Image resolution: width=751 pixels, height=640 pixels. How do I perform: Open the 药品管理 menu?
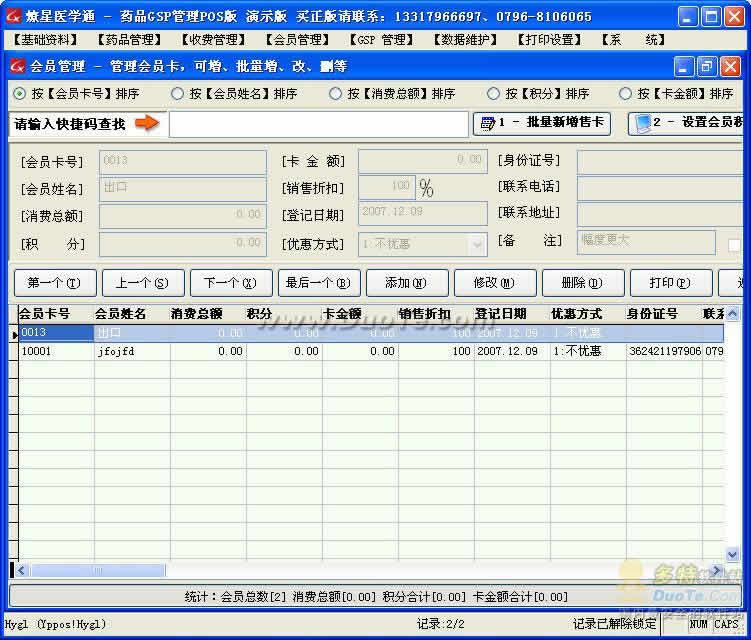click(129, 40)
